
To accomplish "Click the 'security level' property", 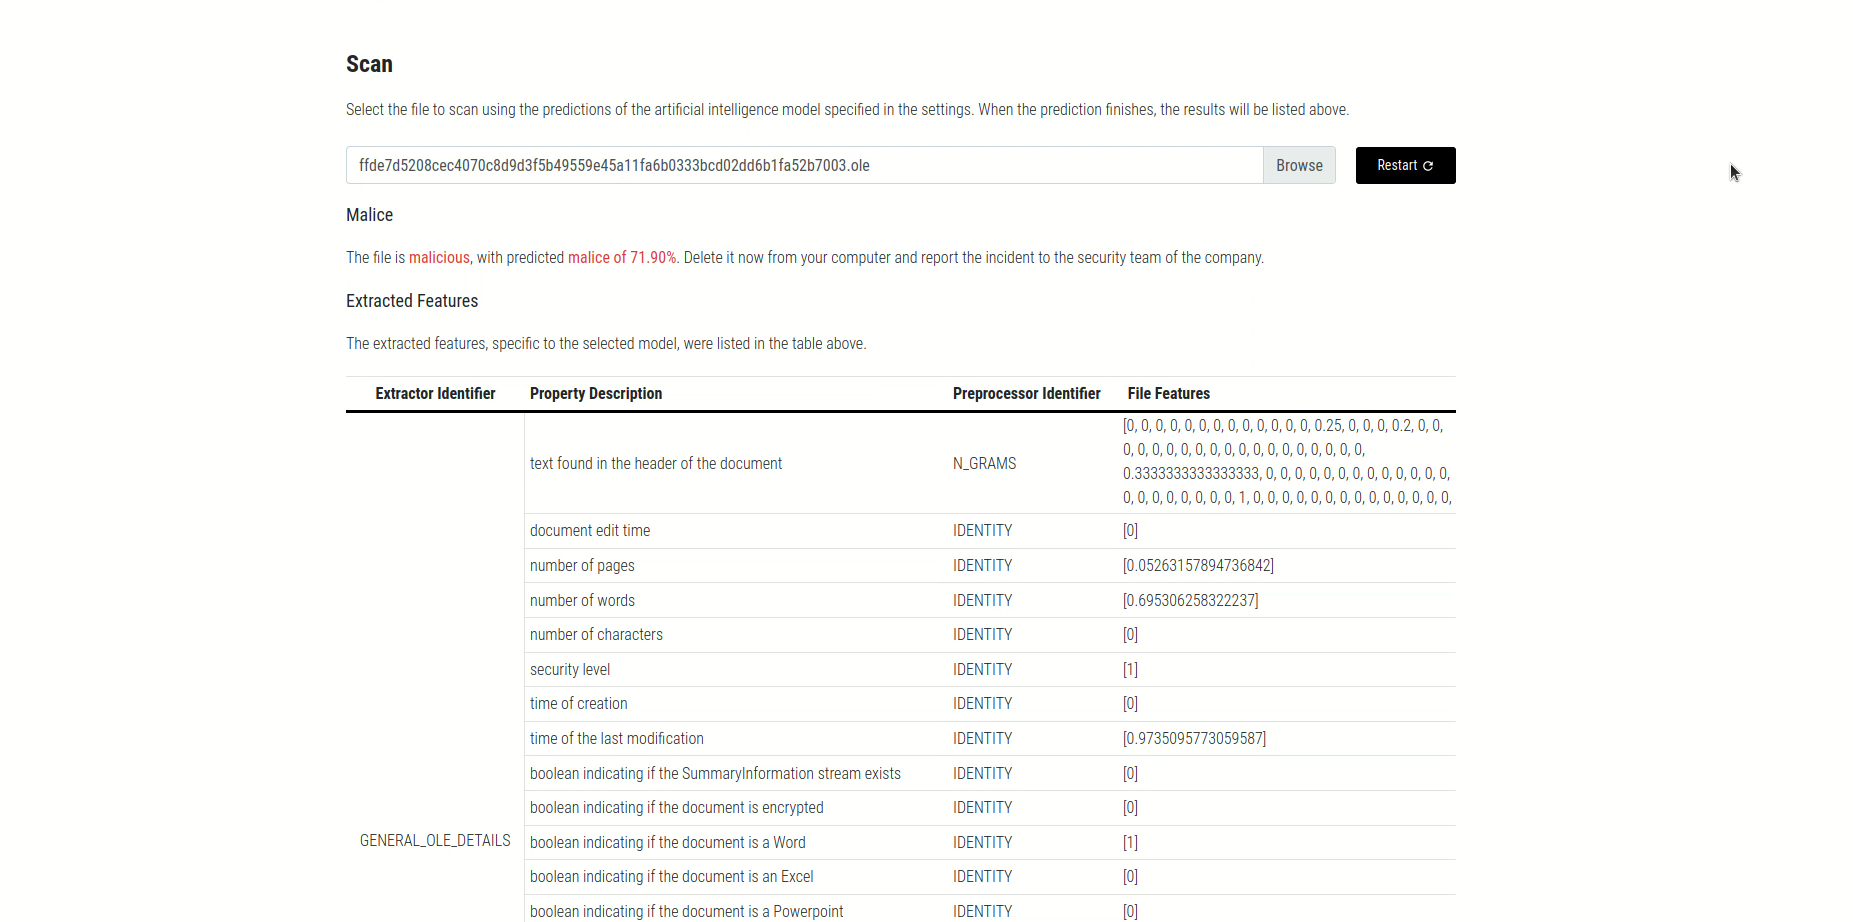I will click(570, 670).
